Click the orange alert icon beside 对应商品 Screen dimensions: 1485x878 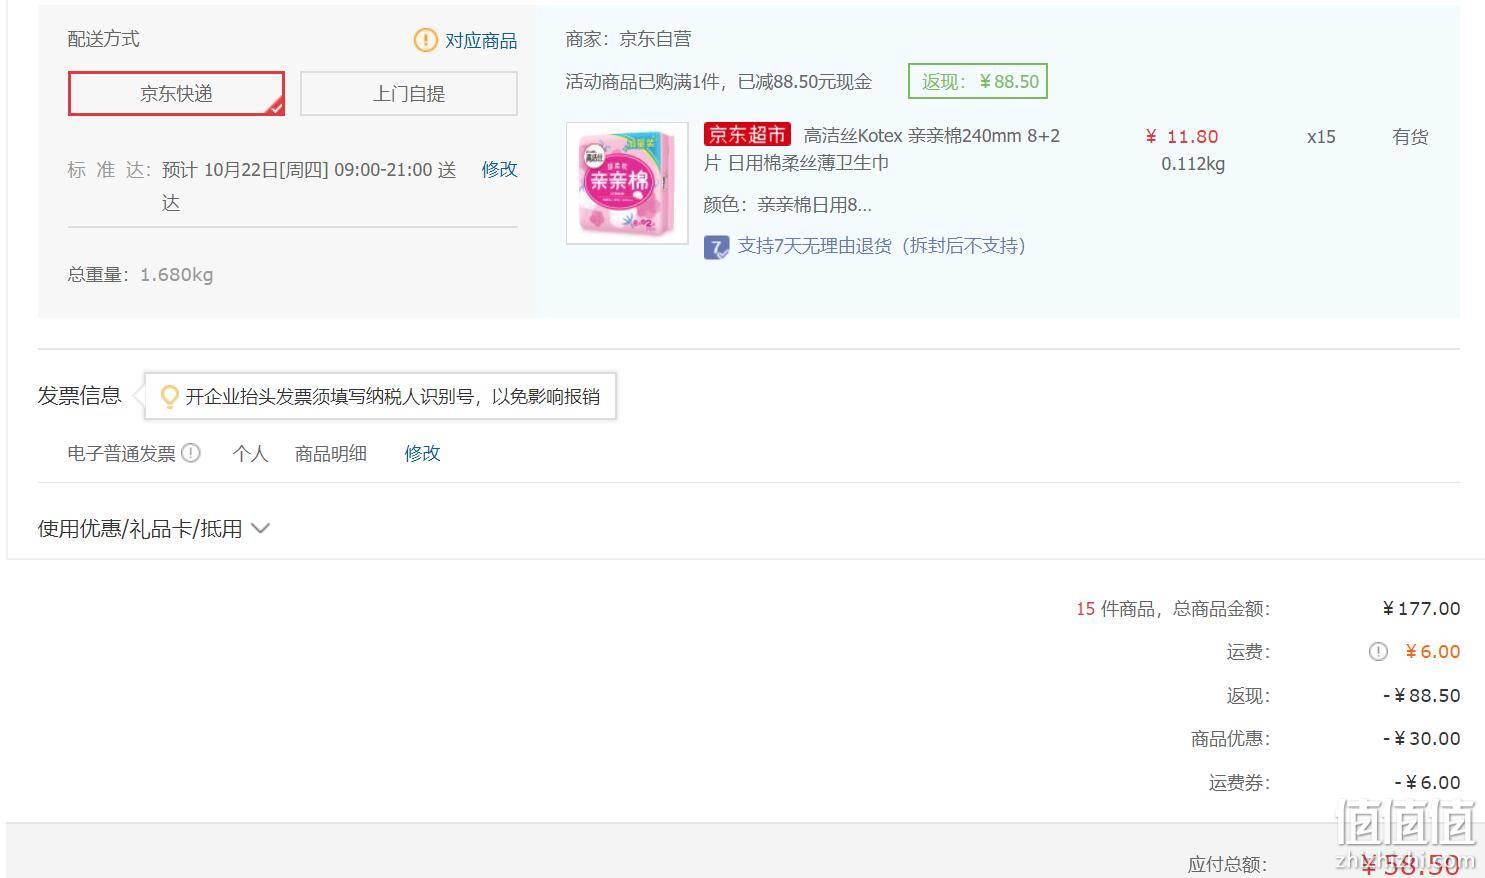point(425,40)
